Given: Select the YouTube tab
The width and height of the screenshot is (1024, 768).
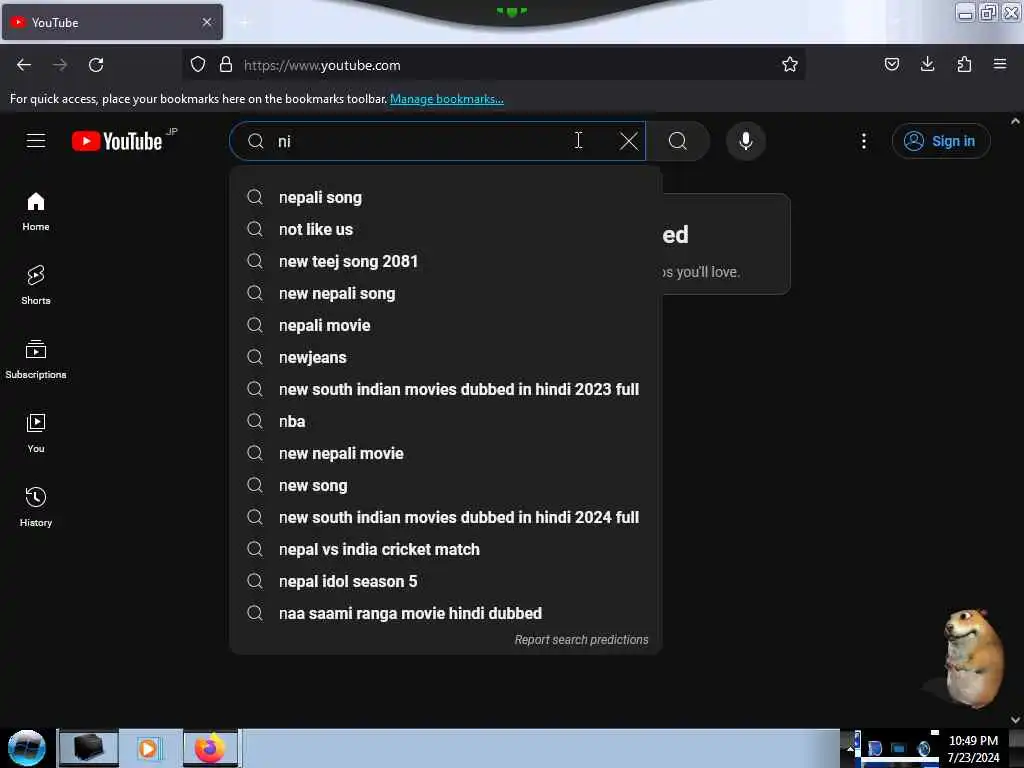Looking at the screenshot, I should (x=112, y=22).
